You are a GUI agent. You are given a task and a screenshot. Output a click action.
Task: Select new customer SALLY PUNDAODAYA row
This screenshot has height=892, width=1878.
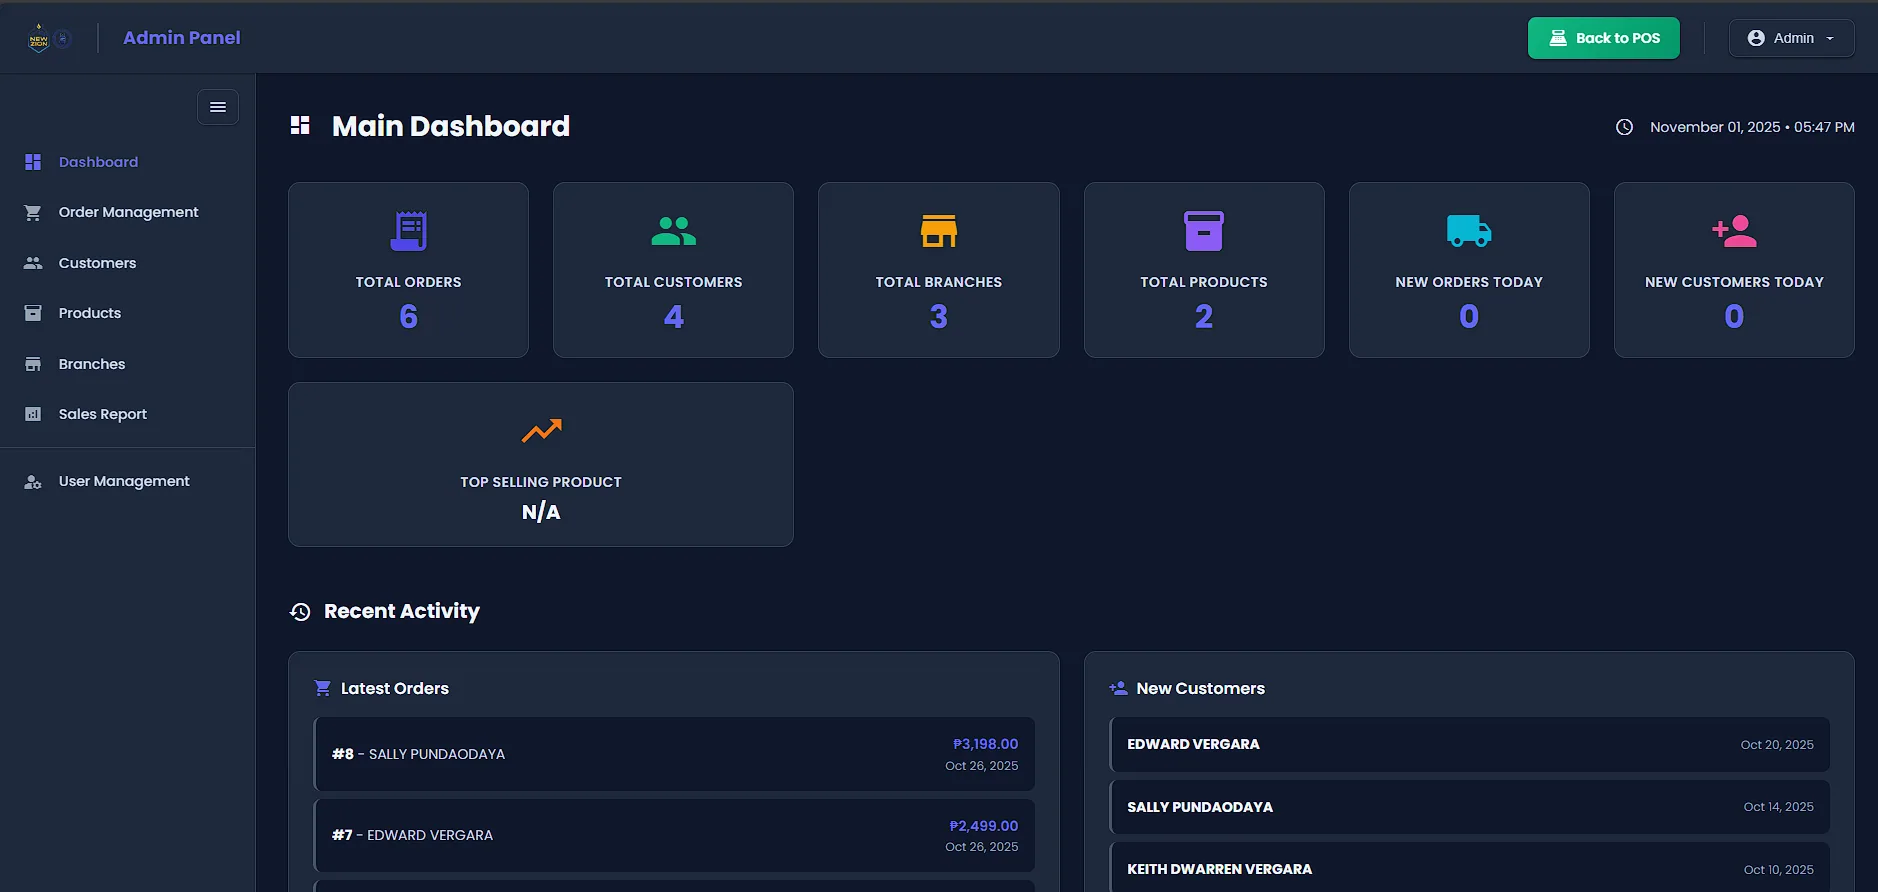(x=1469, y=807)
